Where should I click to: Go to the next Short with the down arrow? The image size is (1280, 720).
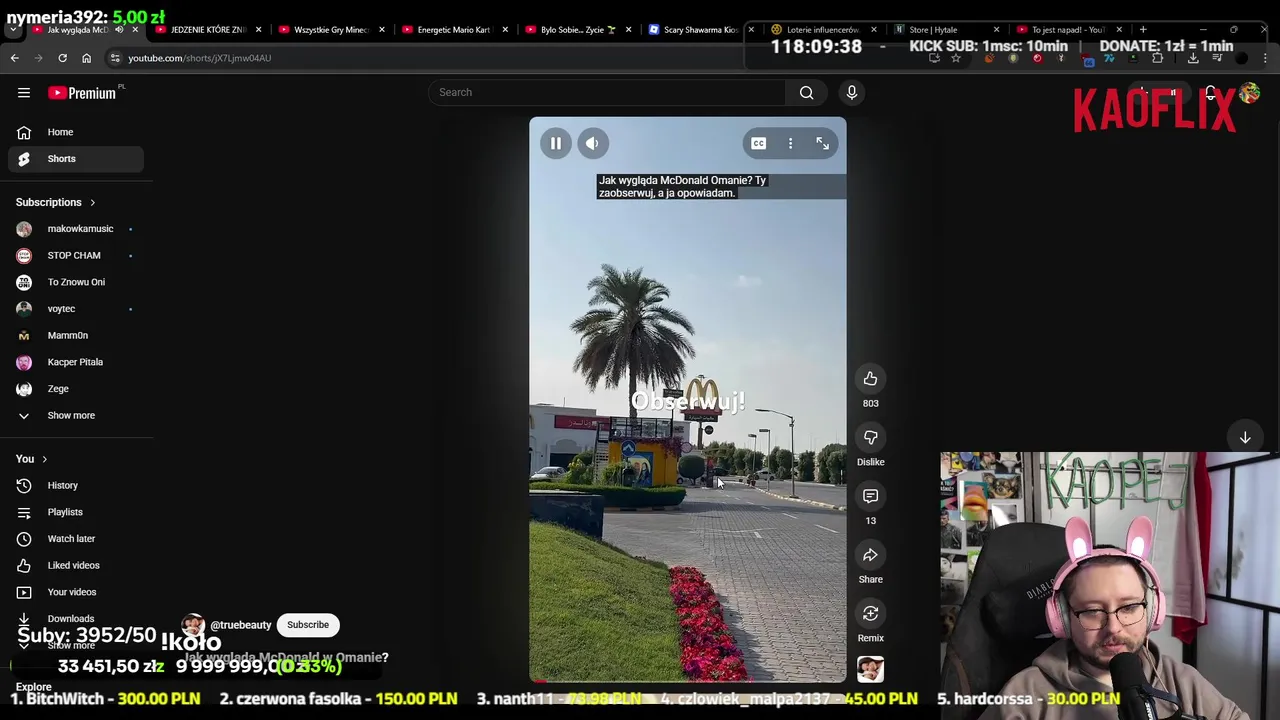(x=1245, y=438)
